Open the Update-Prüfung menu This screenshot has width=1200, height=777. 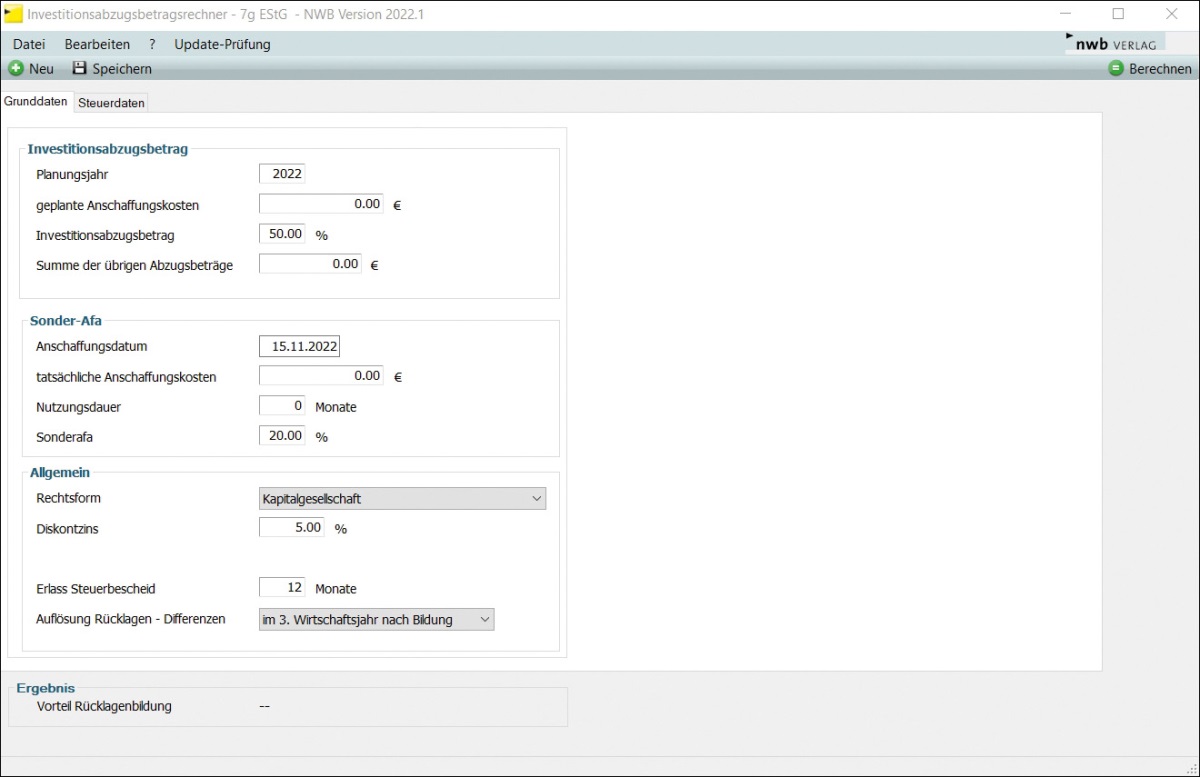click(x=222, y=44)
